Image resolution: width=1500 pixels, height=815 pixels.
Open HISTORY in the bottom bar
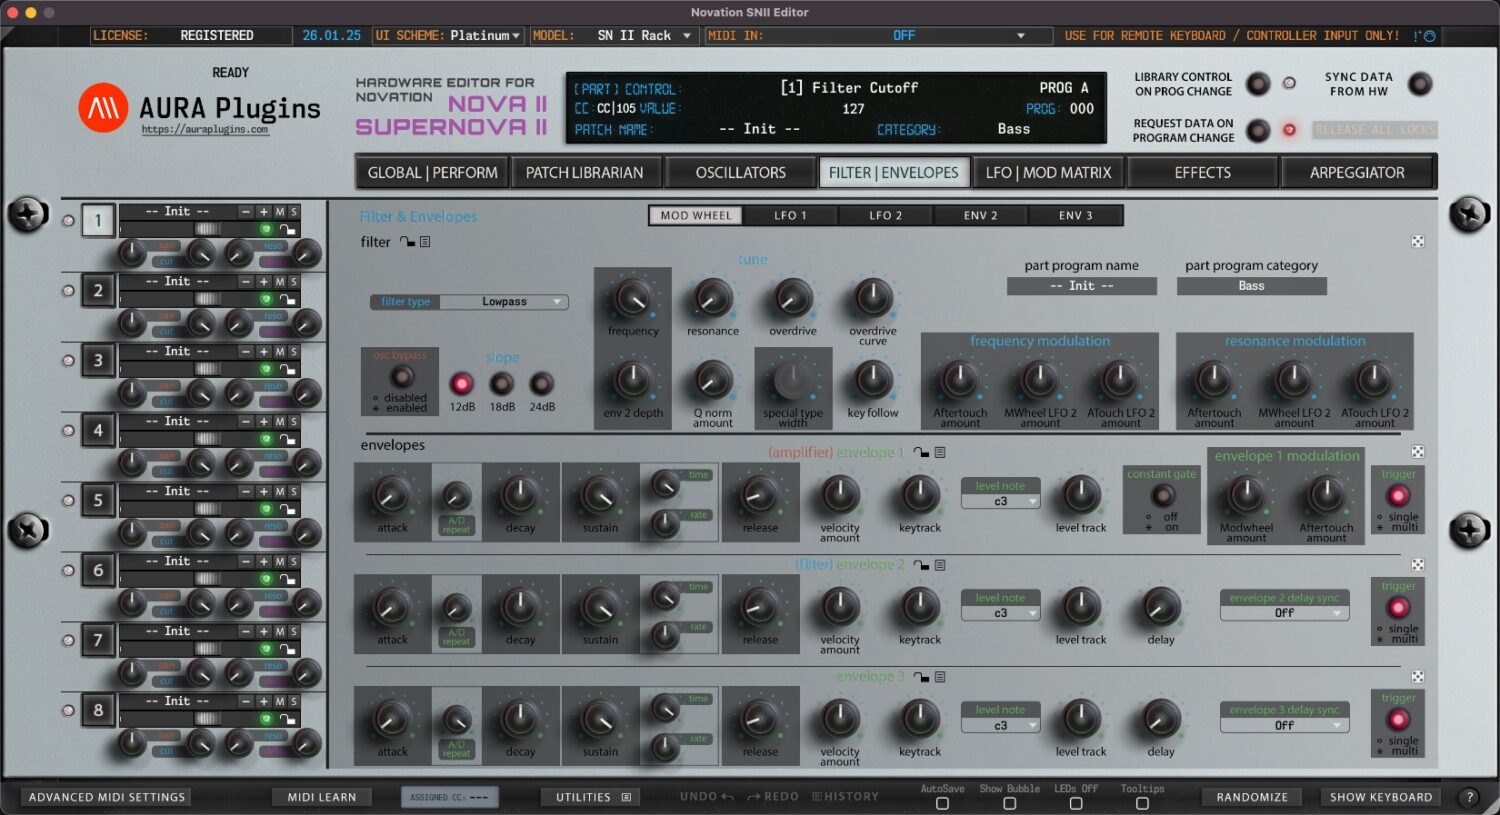click(x=848, y=796)
